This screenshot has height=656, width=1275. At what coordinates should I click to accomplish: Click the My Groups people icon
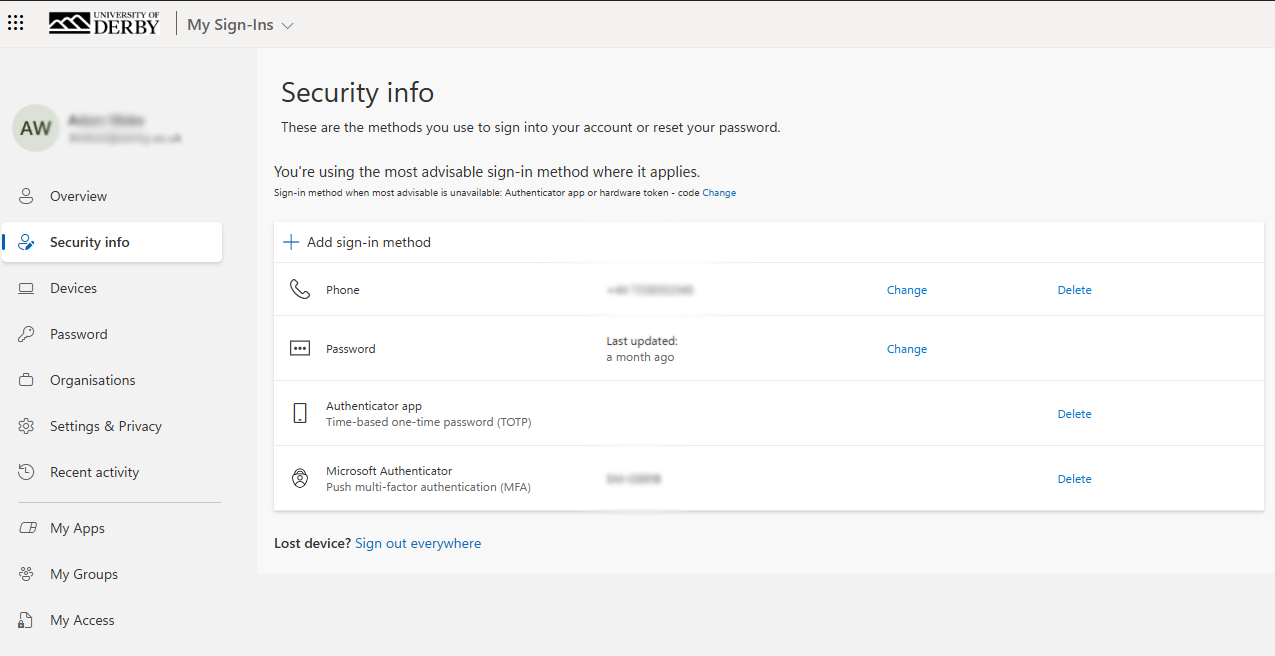pyautogui.click(x=26, y=574)
